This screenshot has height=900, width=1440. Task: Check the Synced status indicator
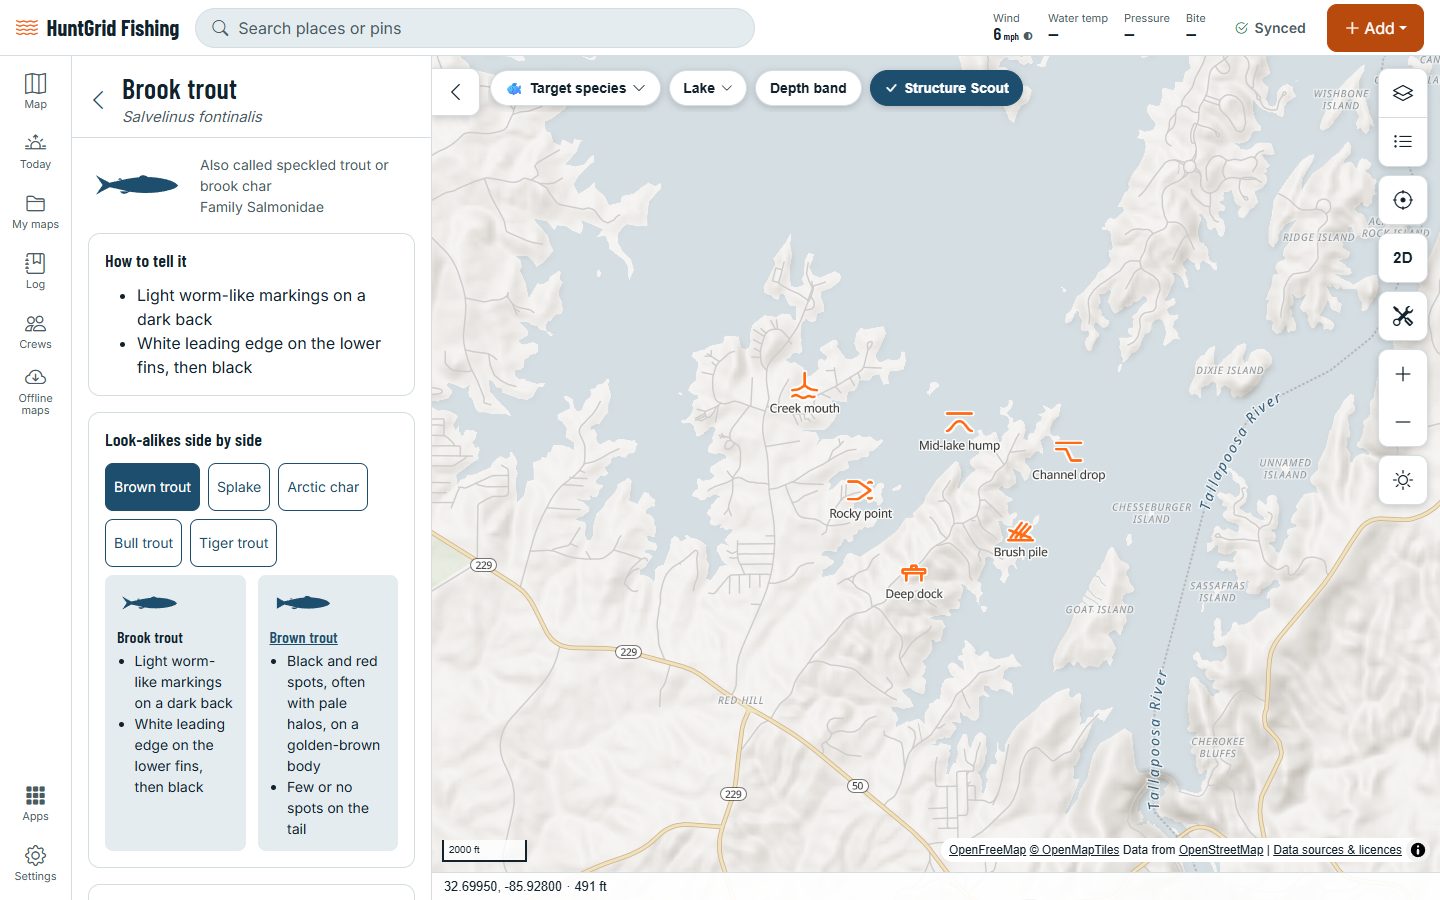pos(1270,28)
